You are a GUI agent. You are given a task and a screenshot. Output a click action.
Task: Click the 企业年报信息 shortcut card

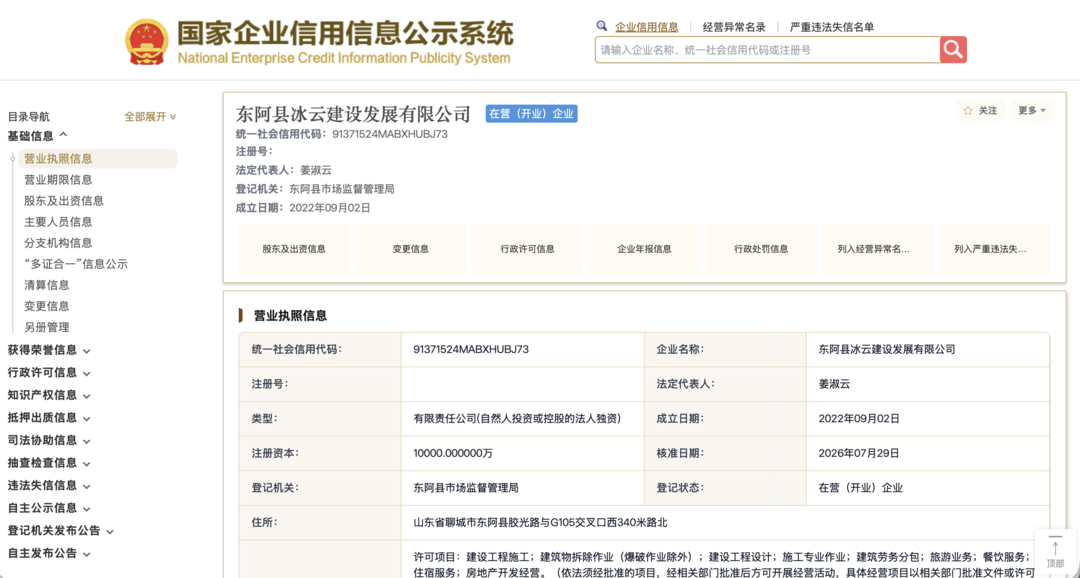click(x=645, y=249)
